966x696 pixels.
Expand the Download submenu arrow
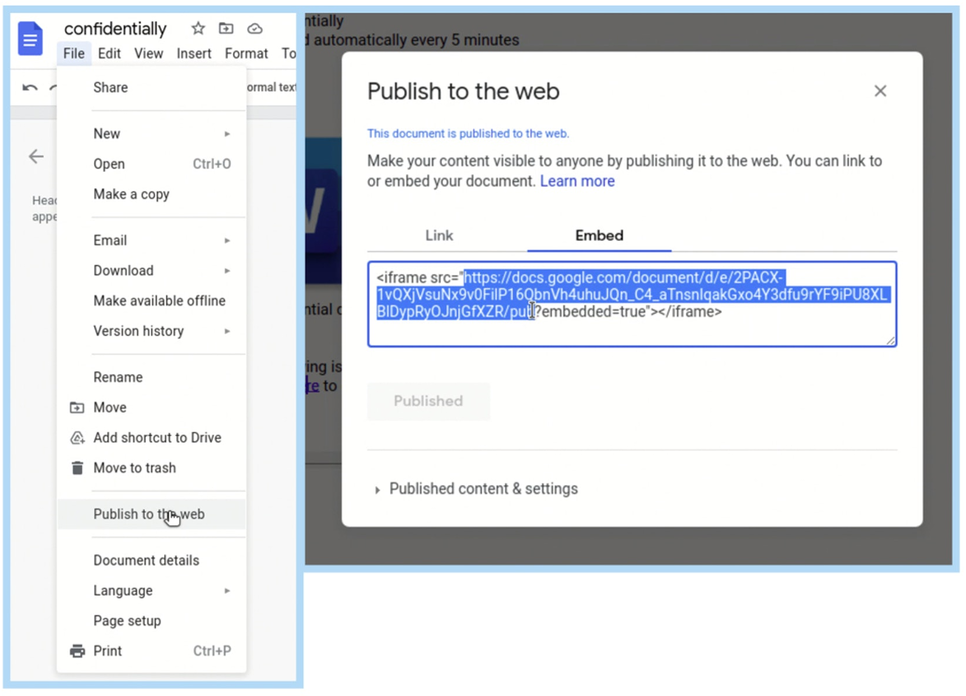pos(227,270)
